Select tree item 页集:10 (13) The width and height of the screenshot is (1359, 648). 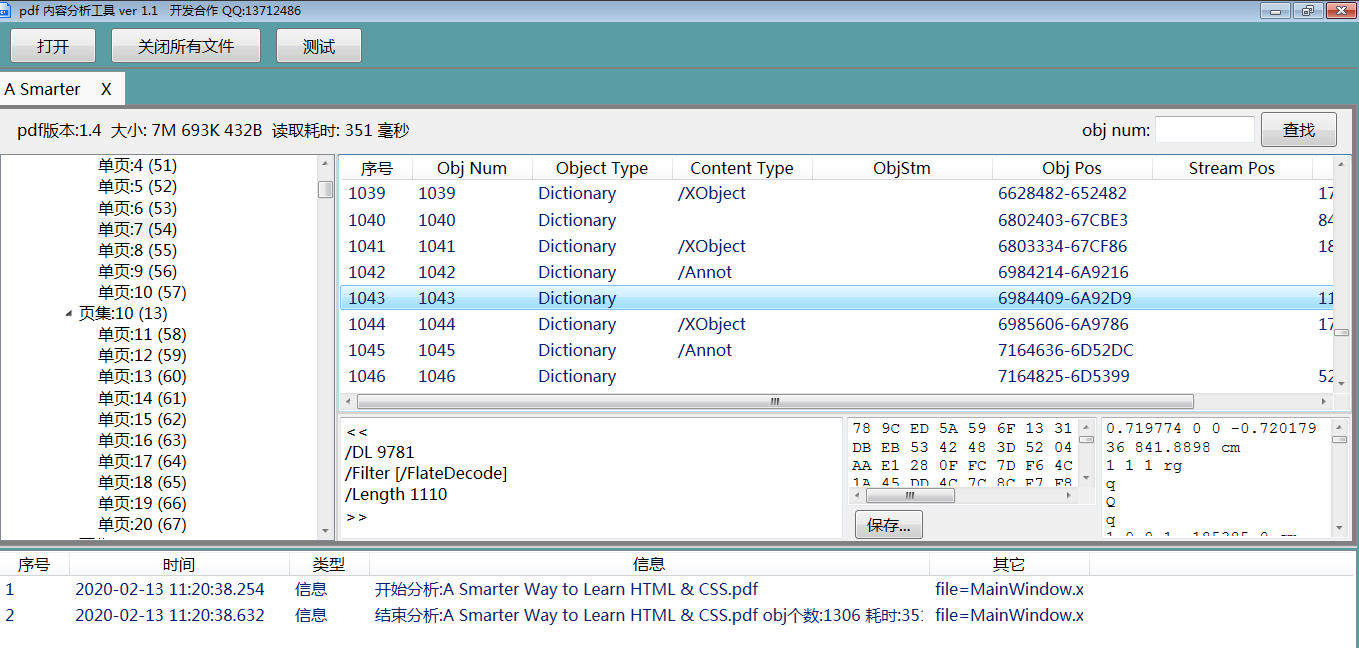tap(123, 313)
